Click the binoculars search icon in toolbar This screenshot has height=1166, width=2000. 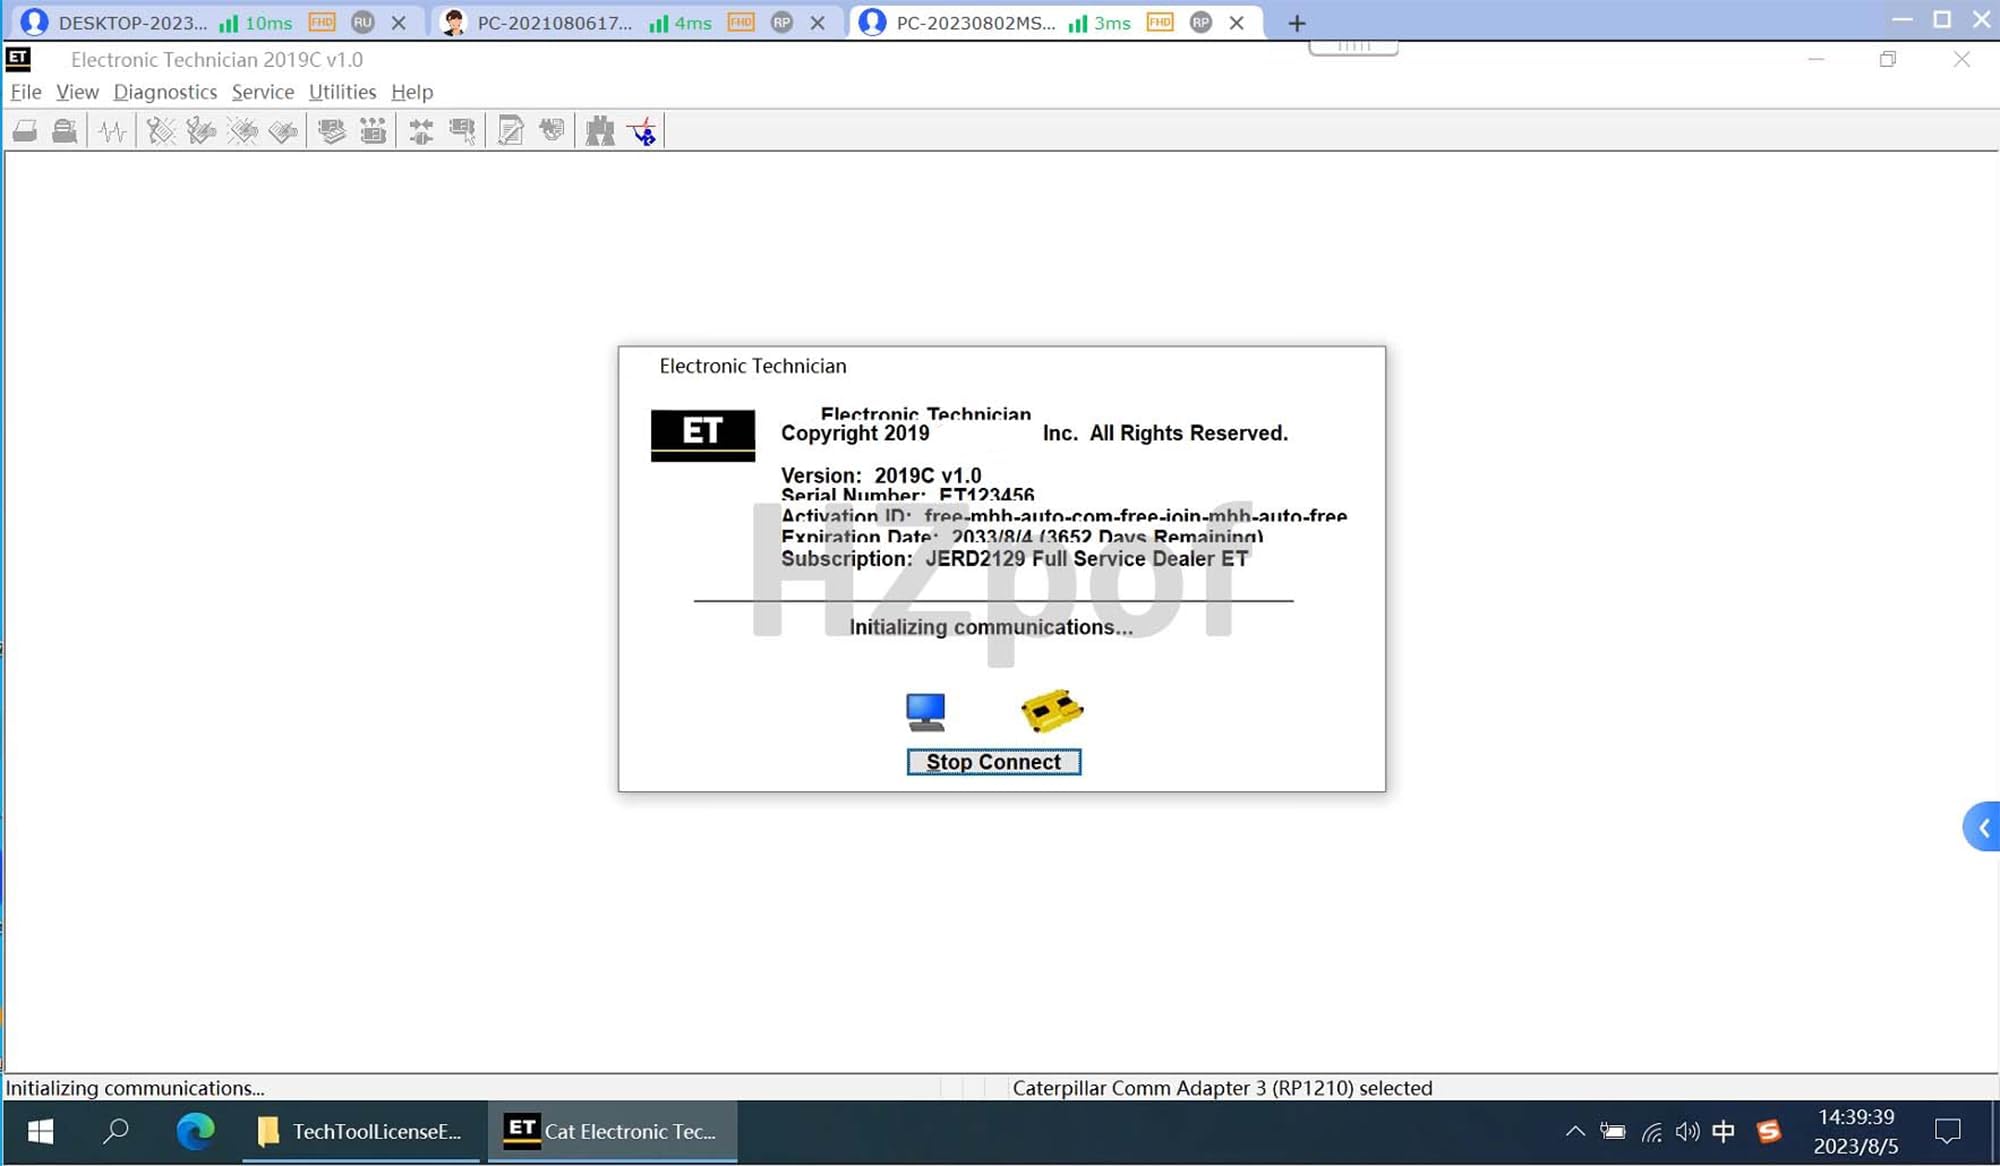(599, 131)
